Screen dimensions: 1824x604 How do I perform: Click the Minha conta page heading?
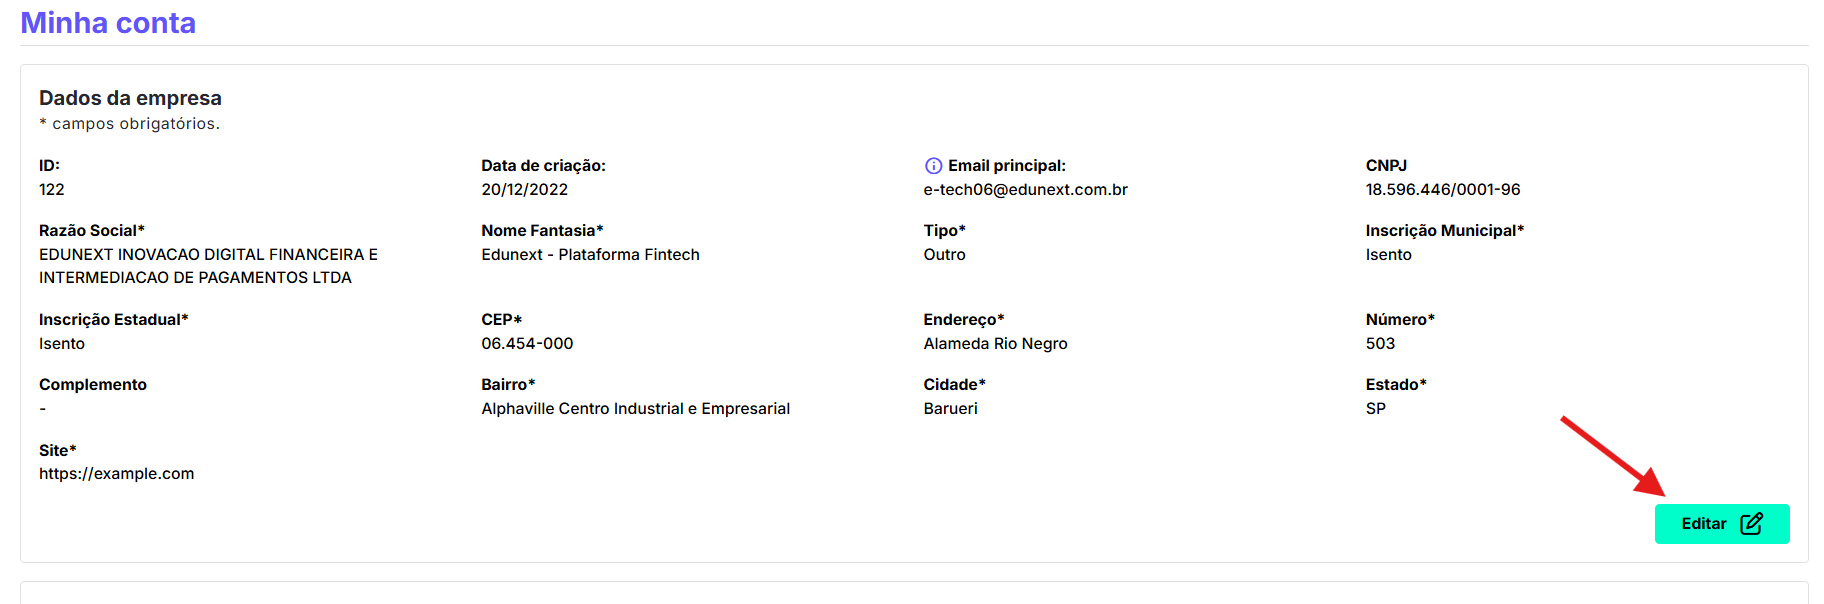point(108,23)
